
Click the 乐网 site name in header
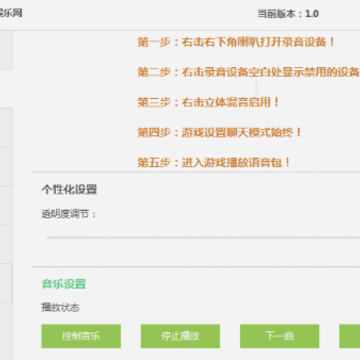click(11, 14)
